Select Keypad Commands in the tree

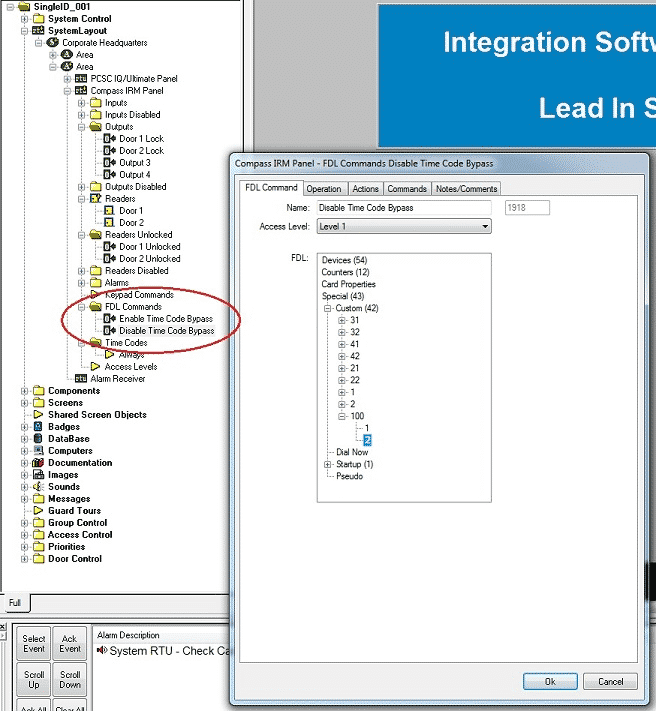coord(139,295)
